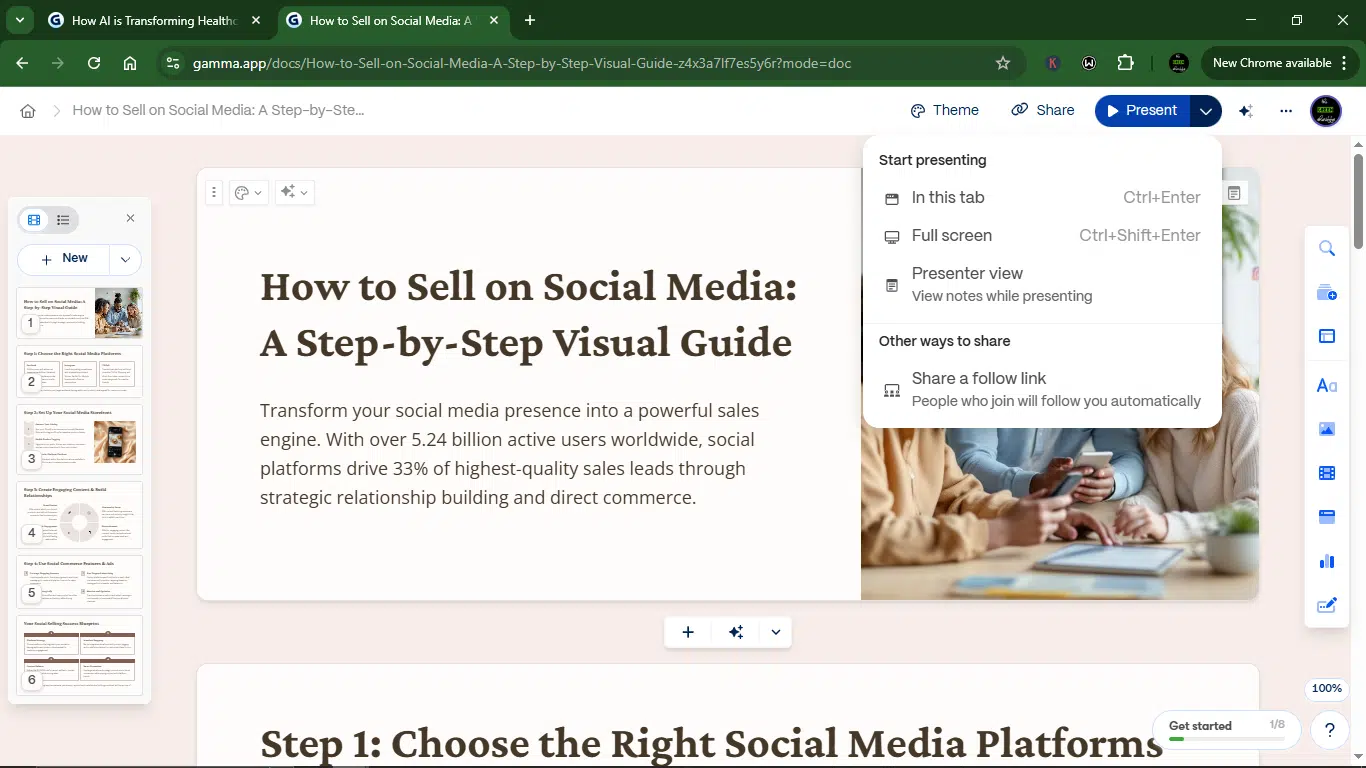This screenshot has width=1366, height=768.
Task: Close the slide navigation panel
Action: pyautogui.click(x=130, y=218)
